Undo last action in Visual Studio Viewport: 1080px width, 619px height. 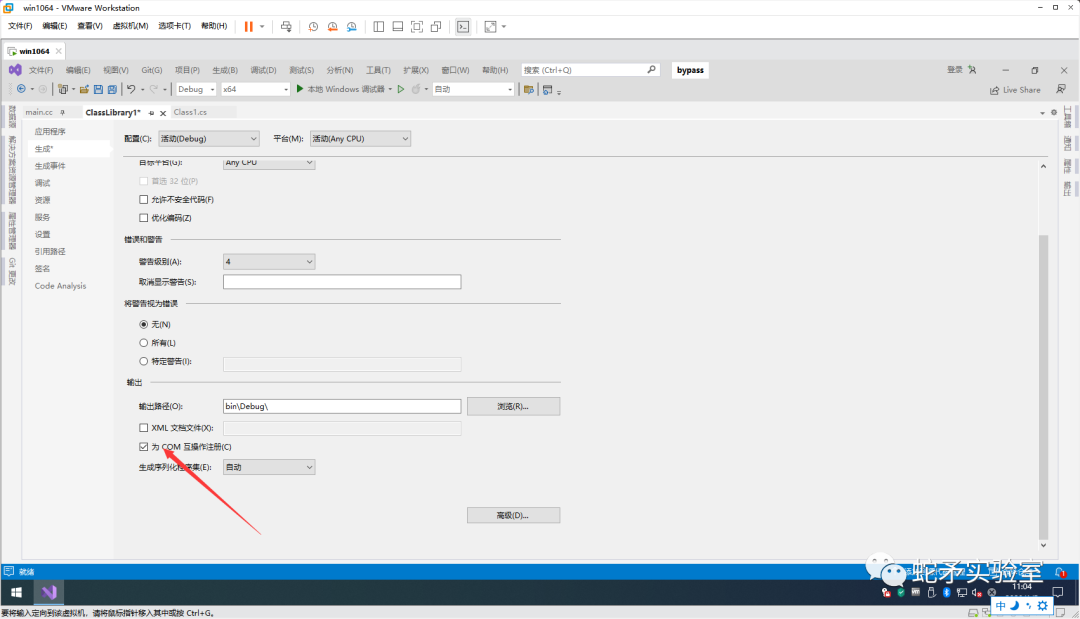pyautogui.click(x=131, y=89)
